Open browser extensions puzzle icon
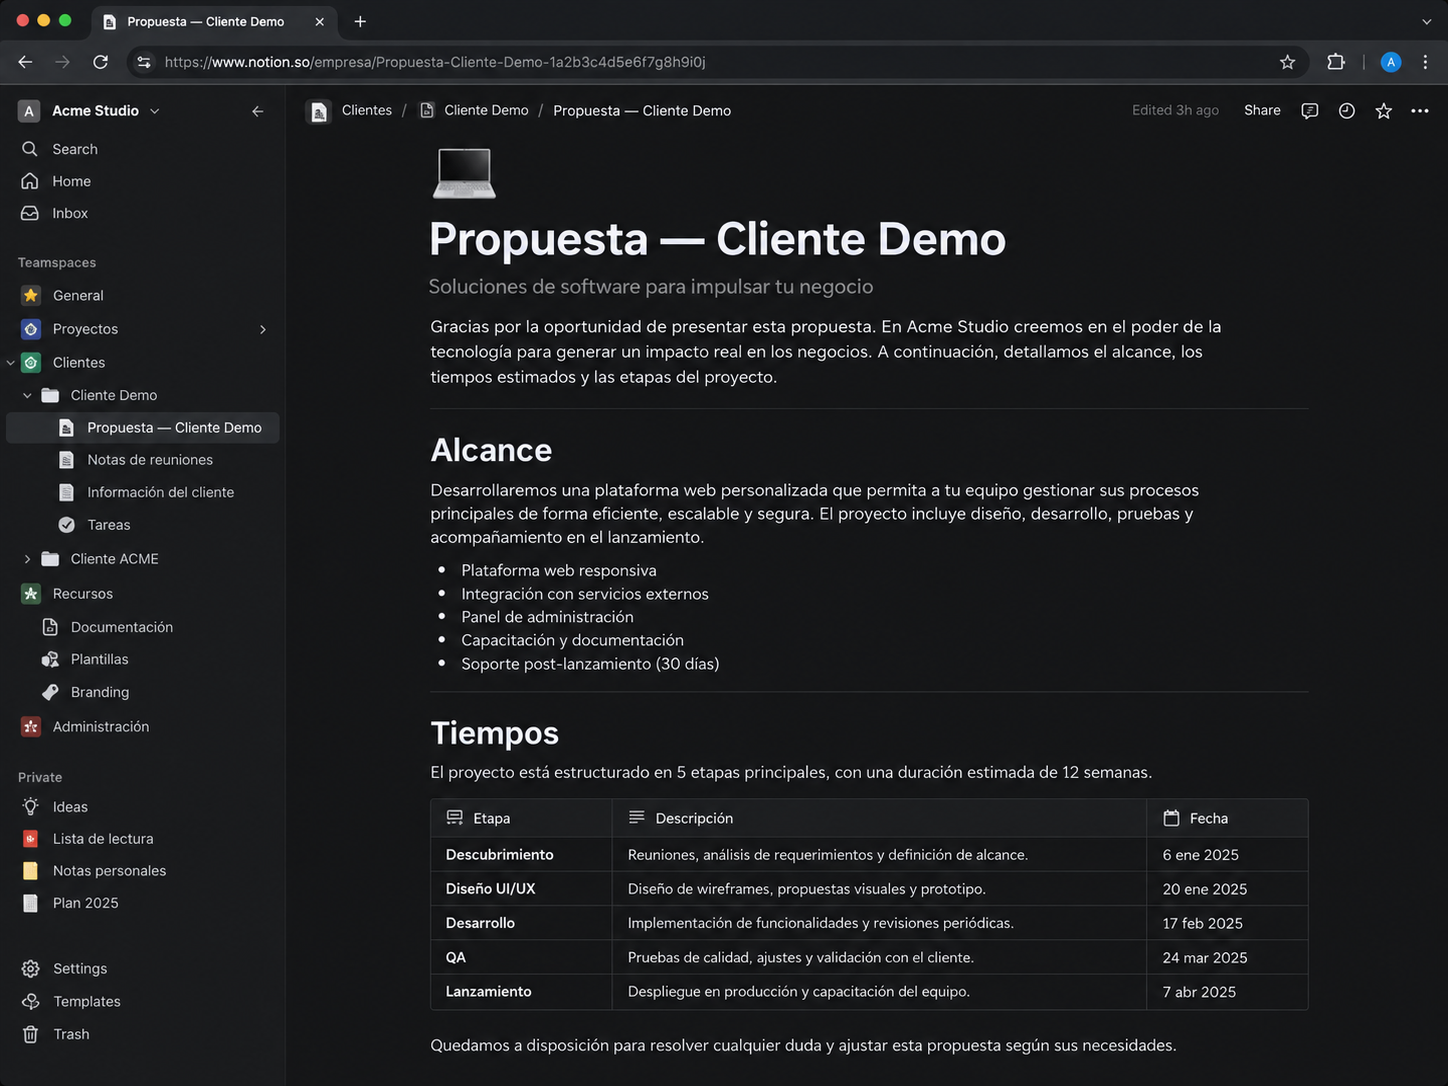Viewport: 1448px width, 1086px height. [1335, 62]
